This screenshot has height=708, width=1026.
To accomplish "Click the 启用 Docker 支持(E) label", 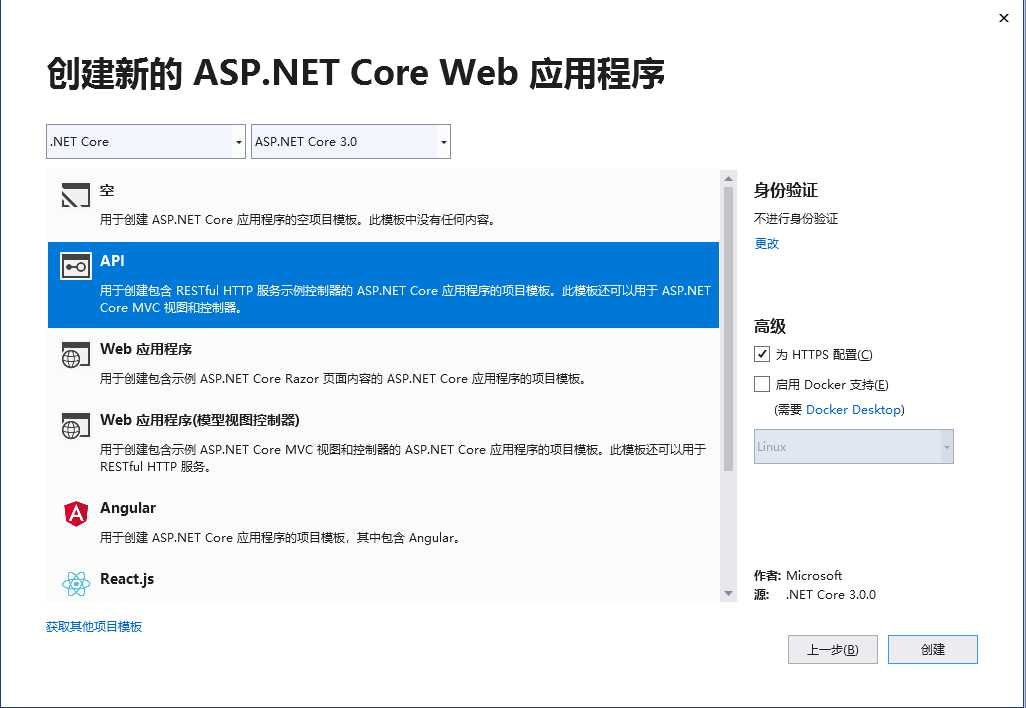I will pos(832,385).
